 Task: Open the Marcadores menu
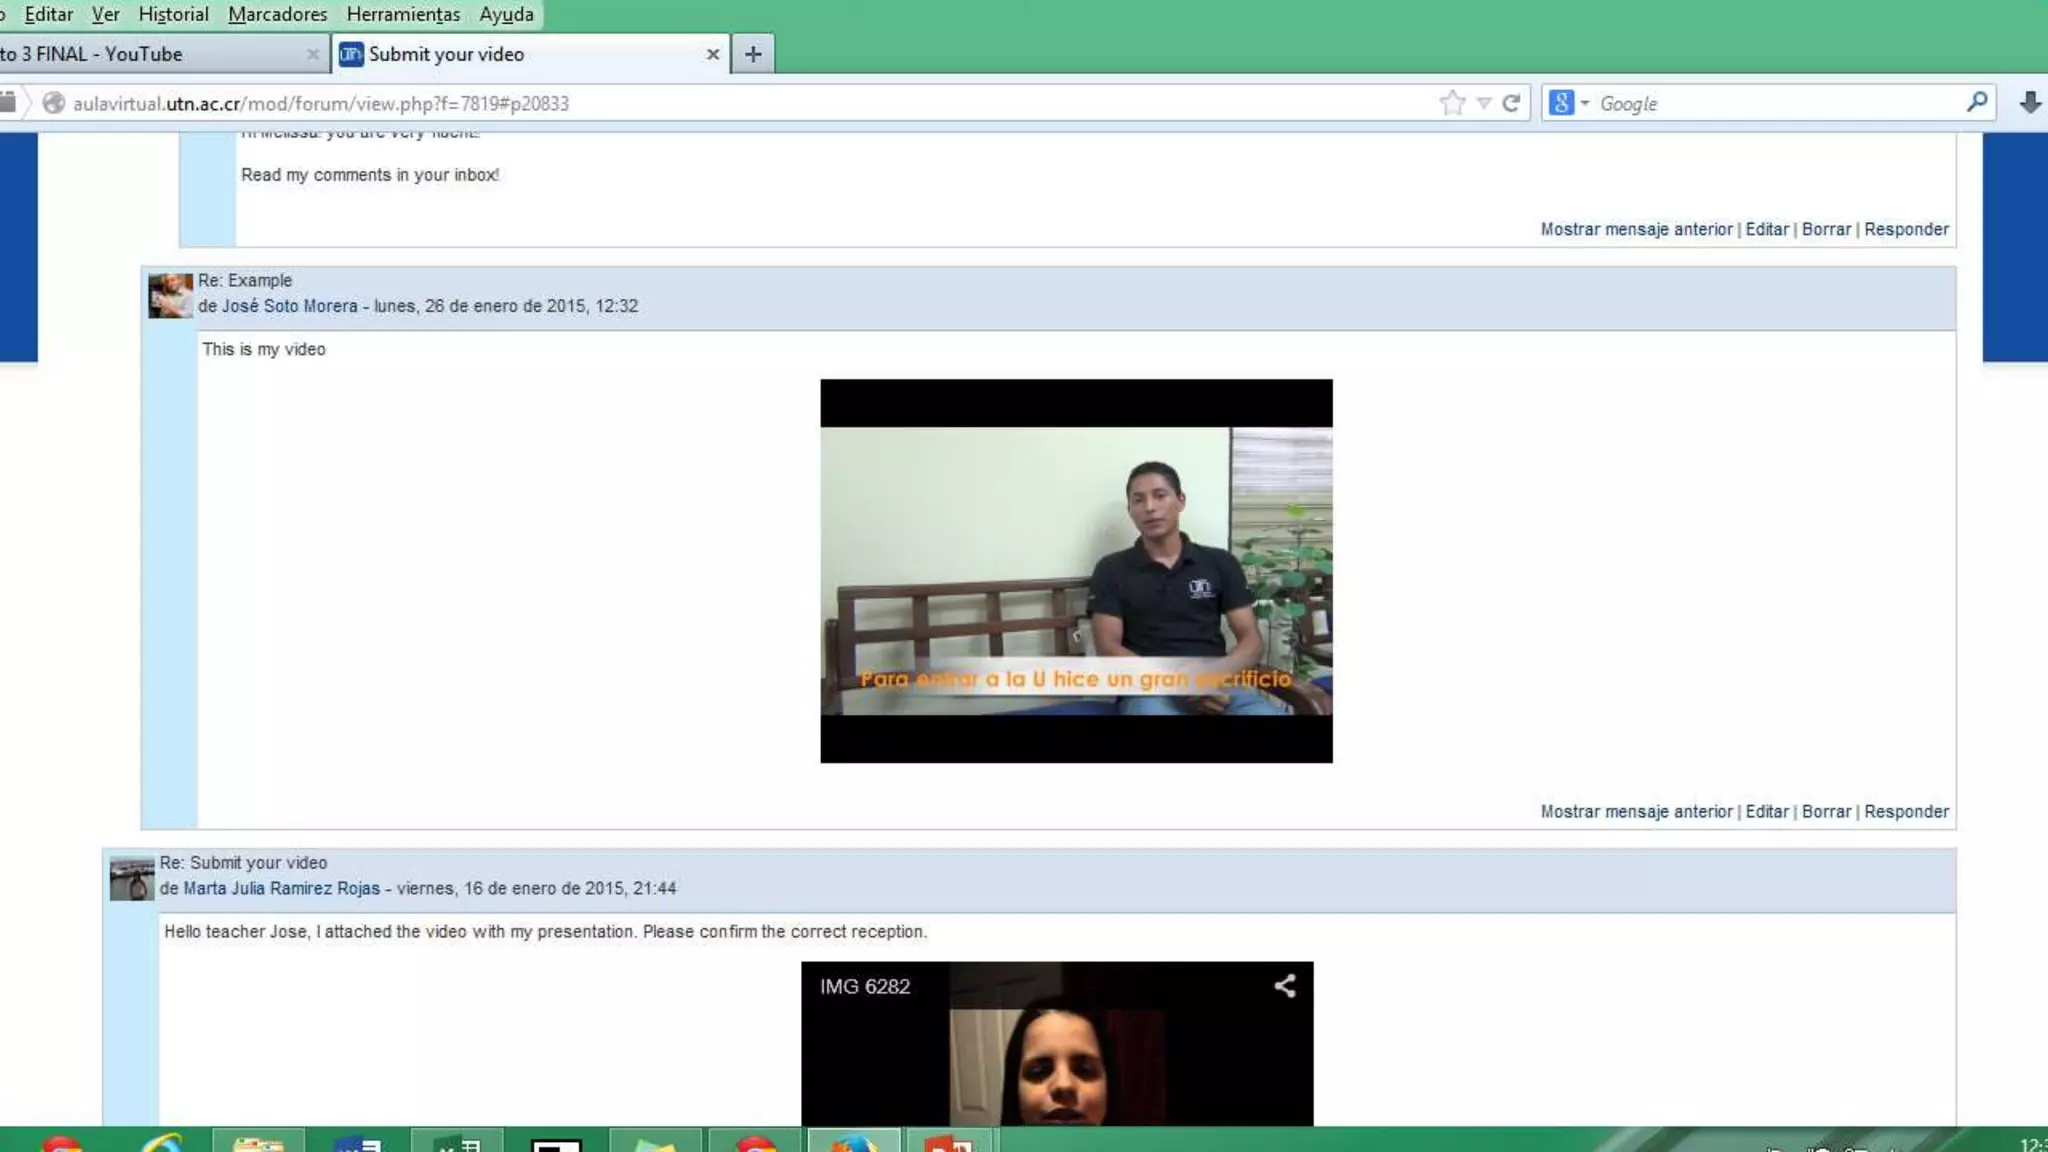tap(277, 14)
